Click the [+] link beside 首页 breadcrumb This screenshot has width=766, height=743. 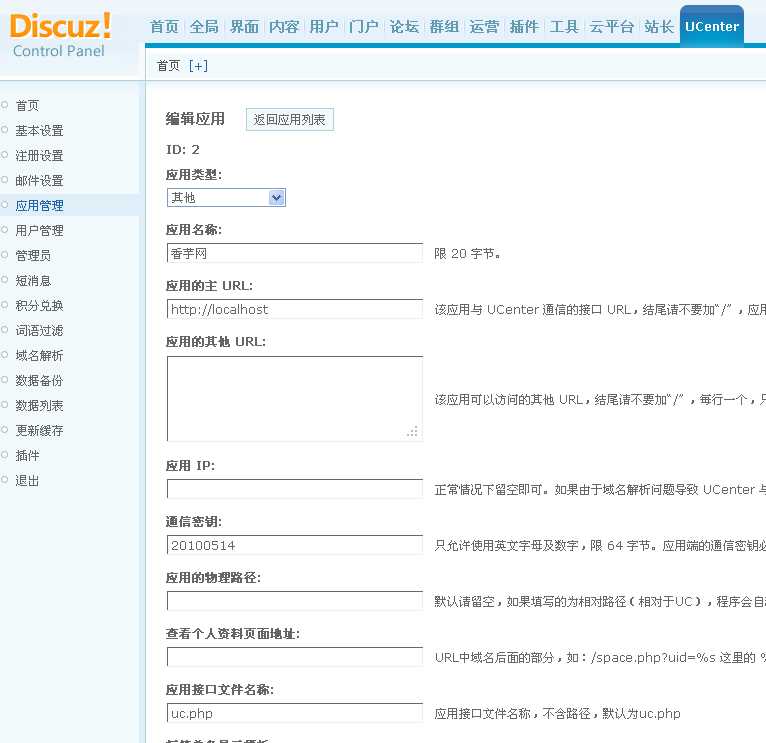pos(198,65)
